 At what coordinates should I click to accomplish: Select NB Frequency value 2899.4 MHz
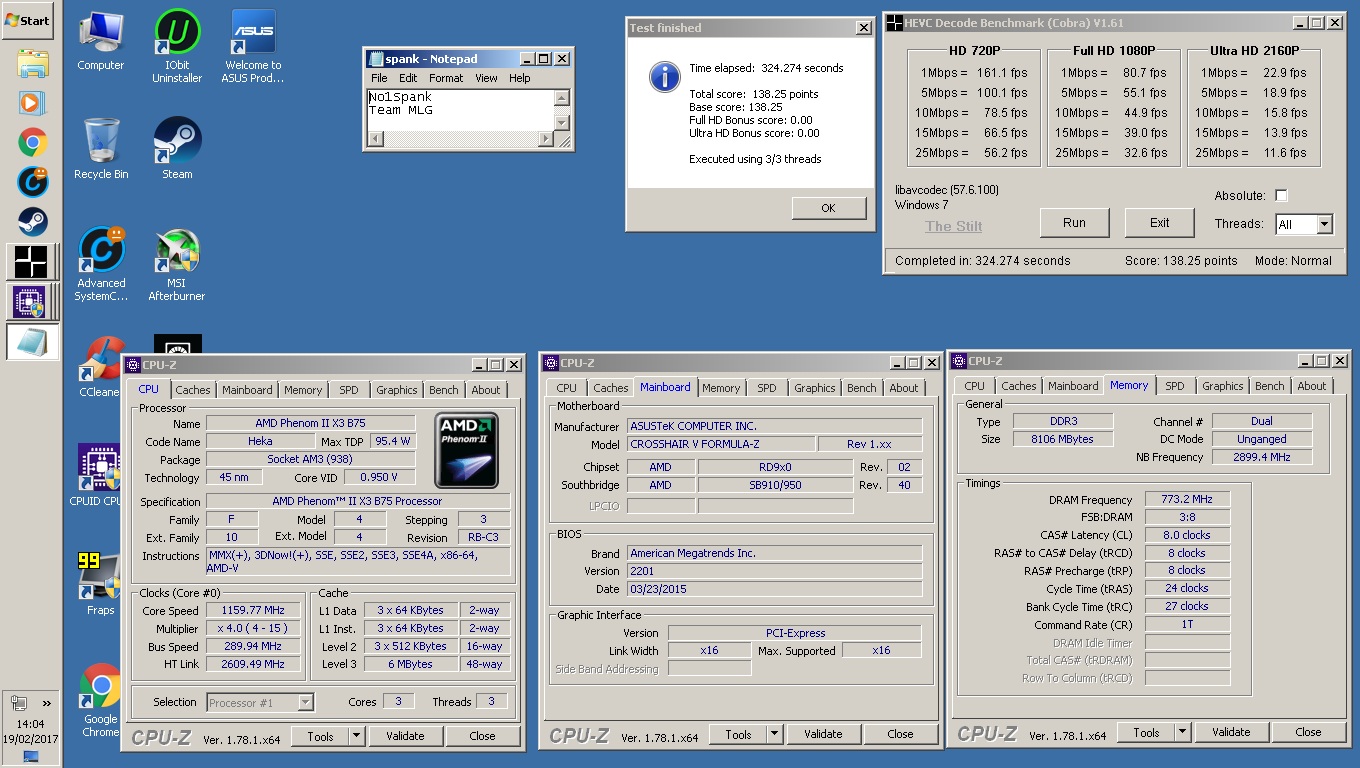[1261, 457]
